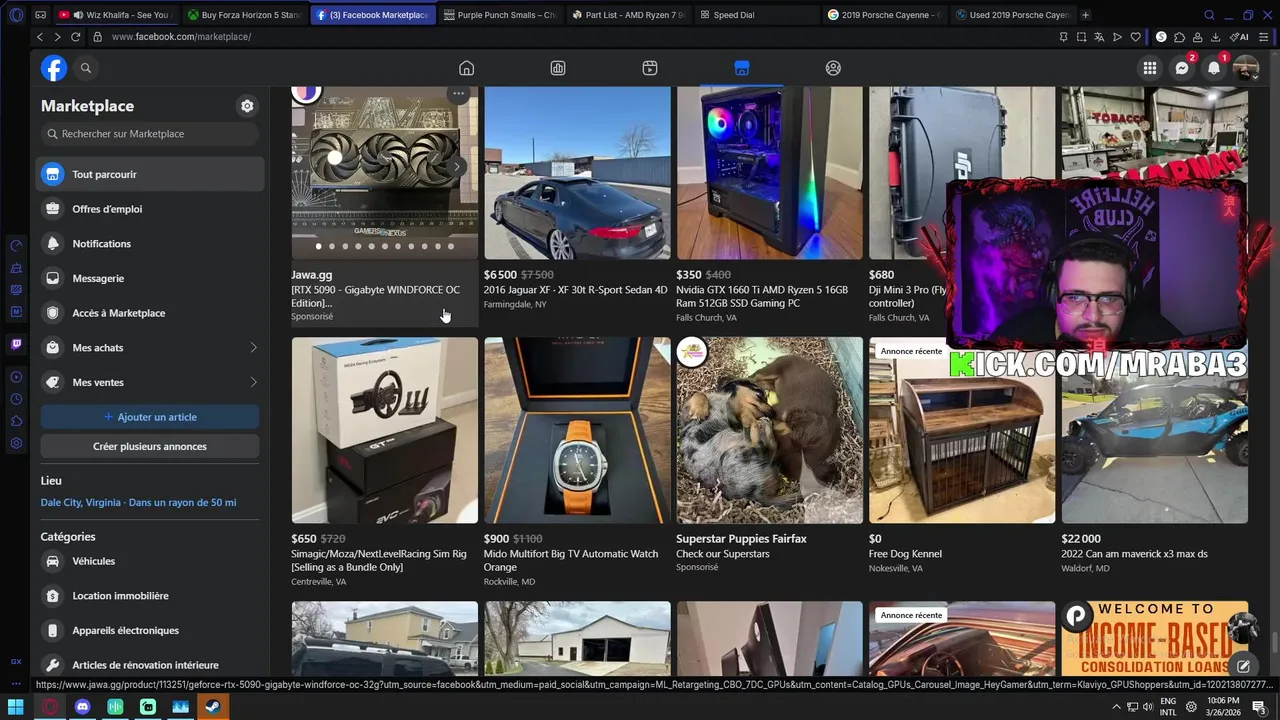Viewport: 1280px width, 720px height.
Task: Open Véhicules category
Action: 150,561
